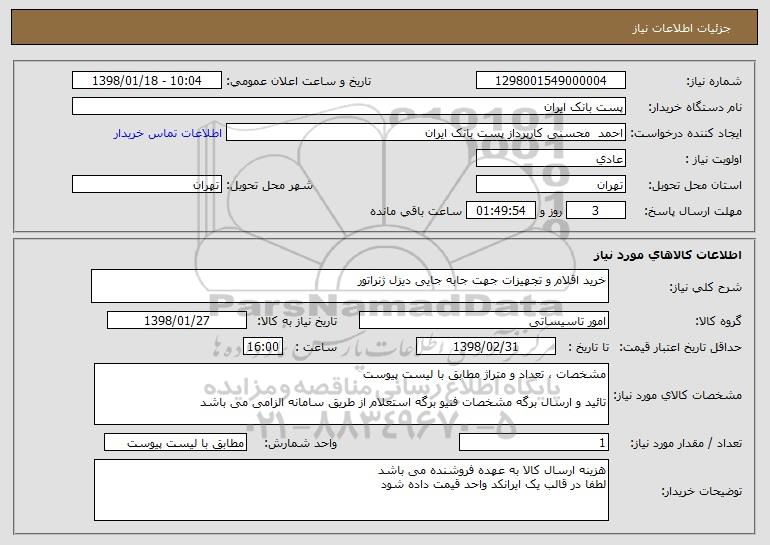Click the label اولویت نیاز
This screenshot has width=770, height=545.
coord(714,159)
